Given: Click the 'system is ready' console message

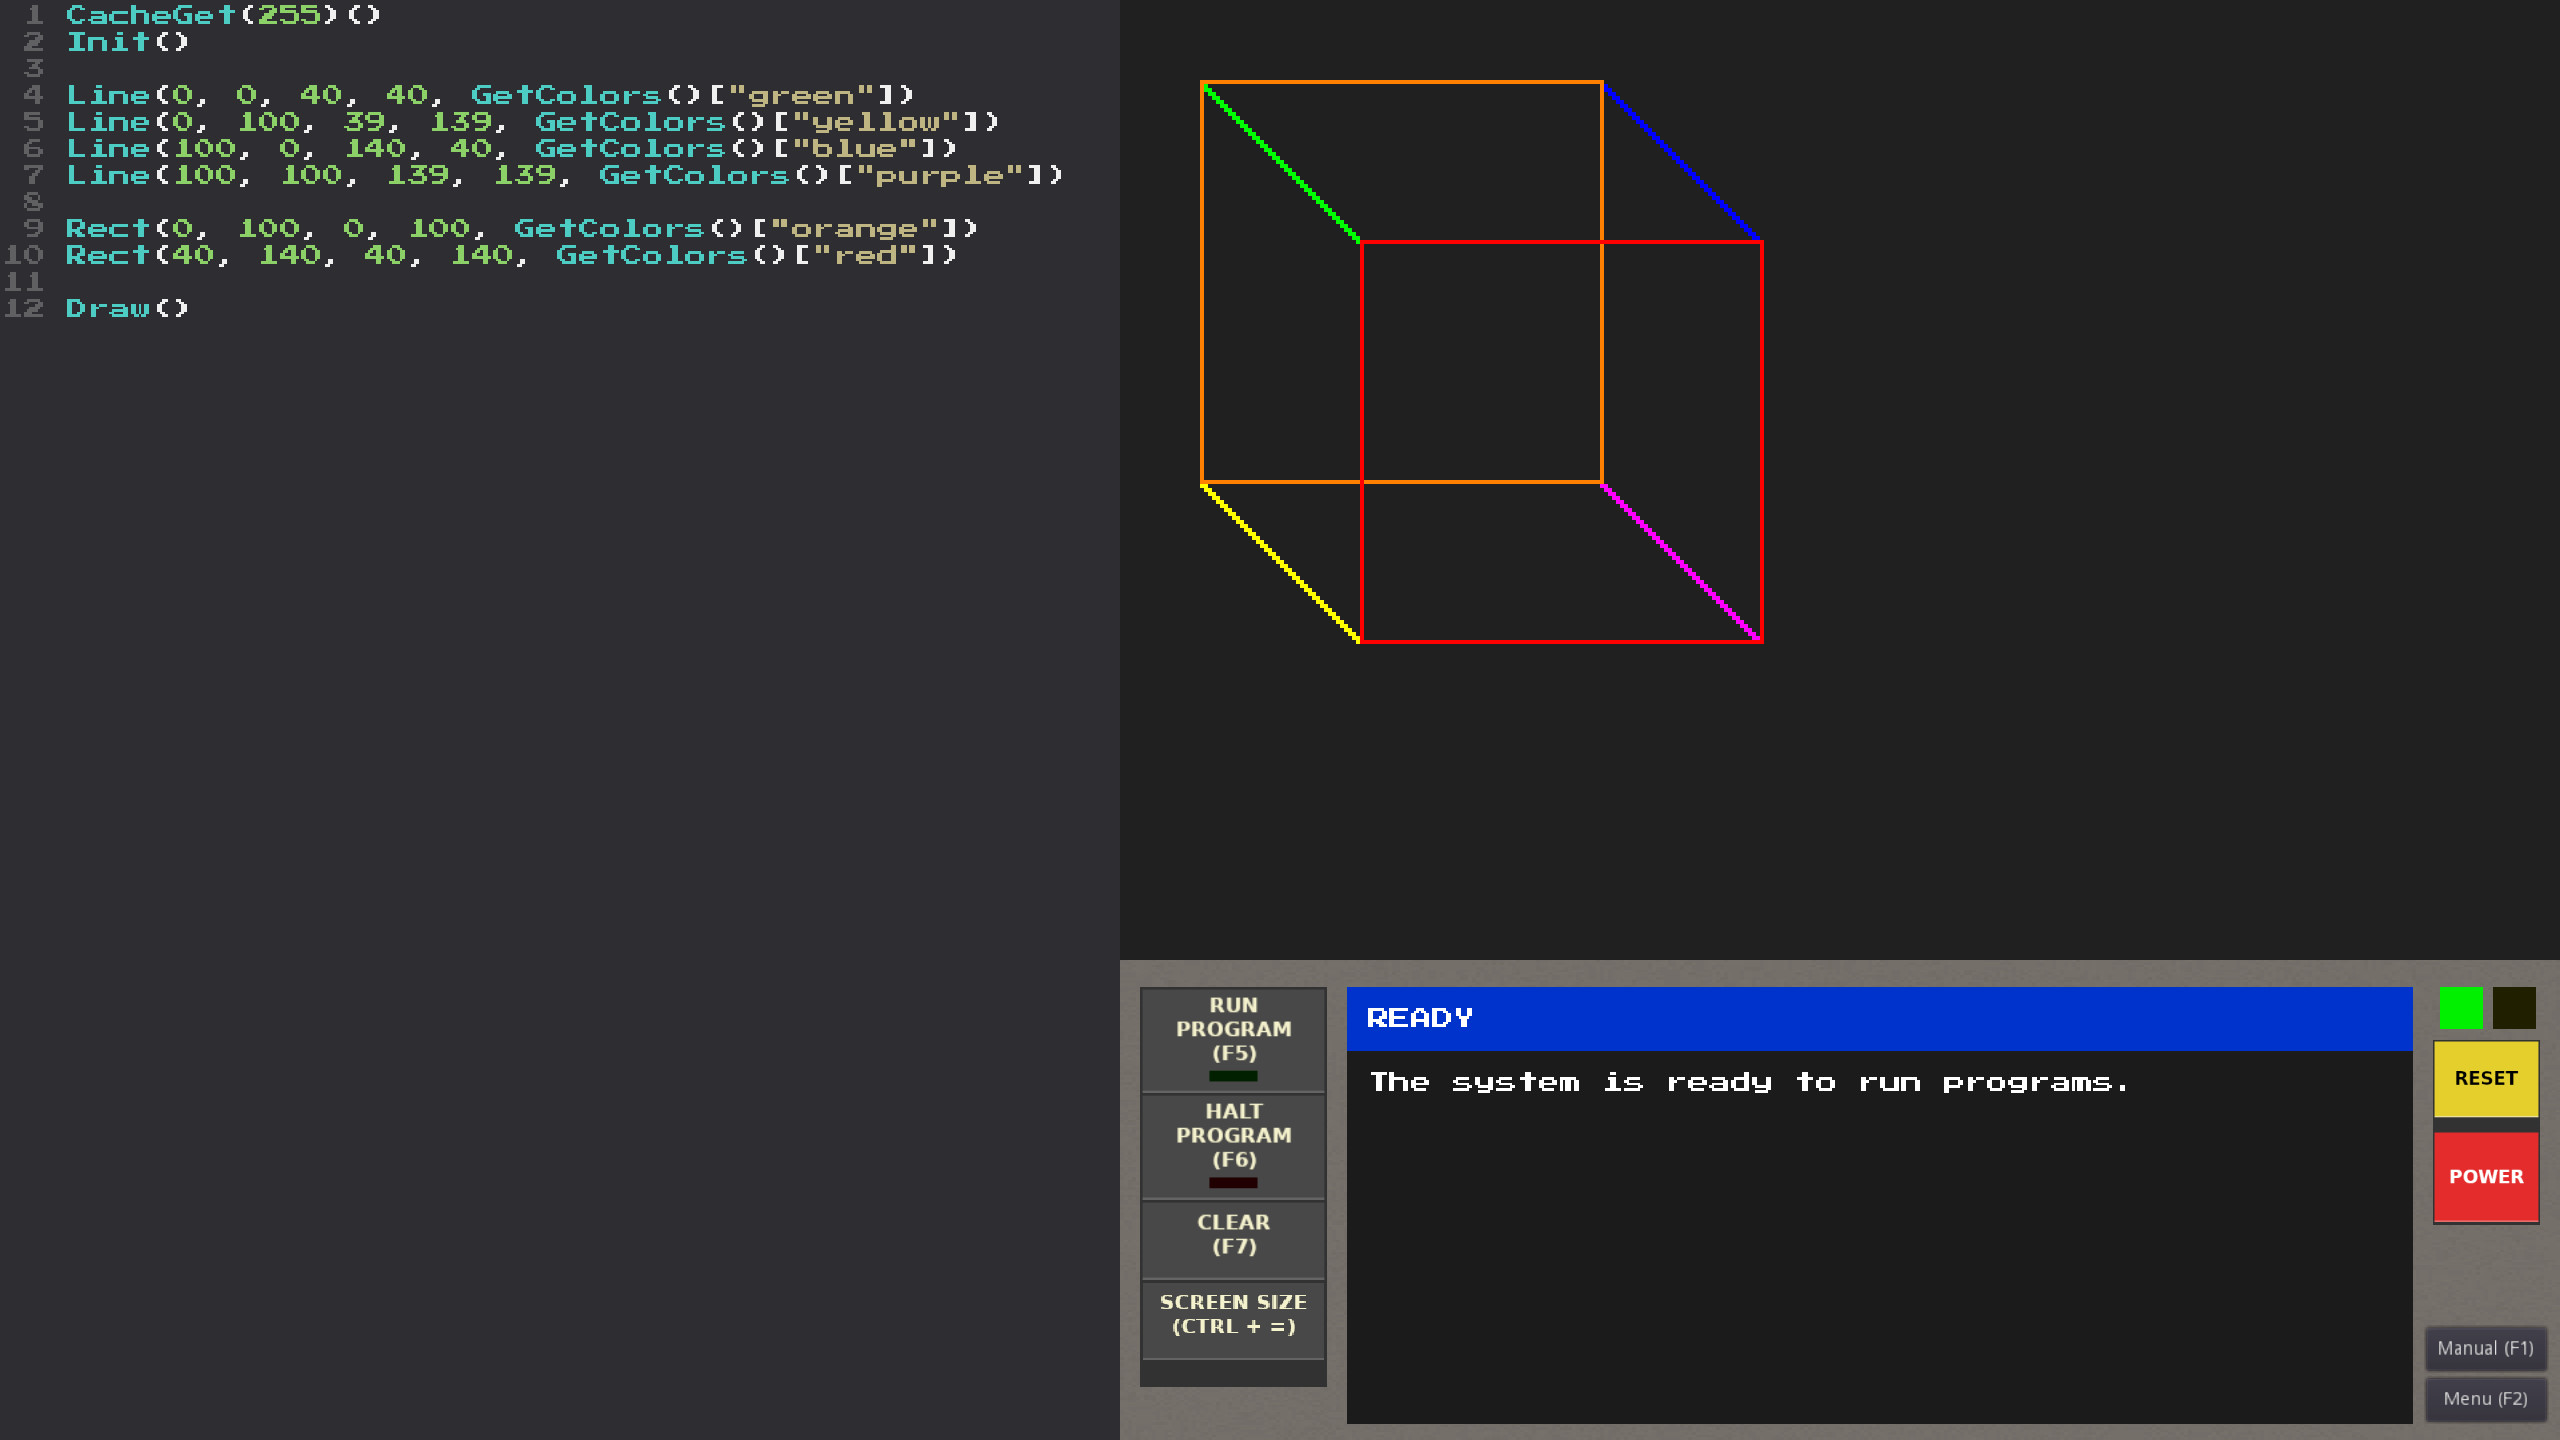Looking at the screenshot, I should [1748, 1081].
